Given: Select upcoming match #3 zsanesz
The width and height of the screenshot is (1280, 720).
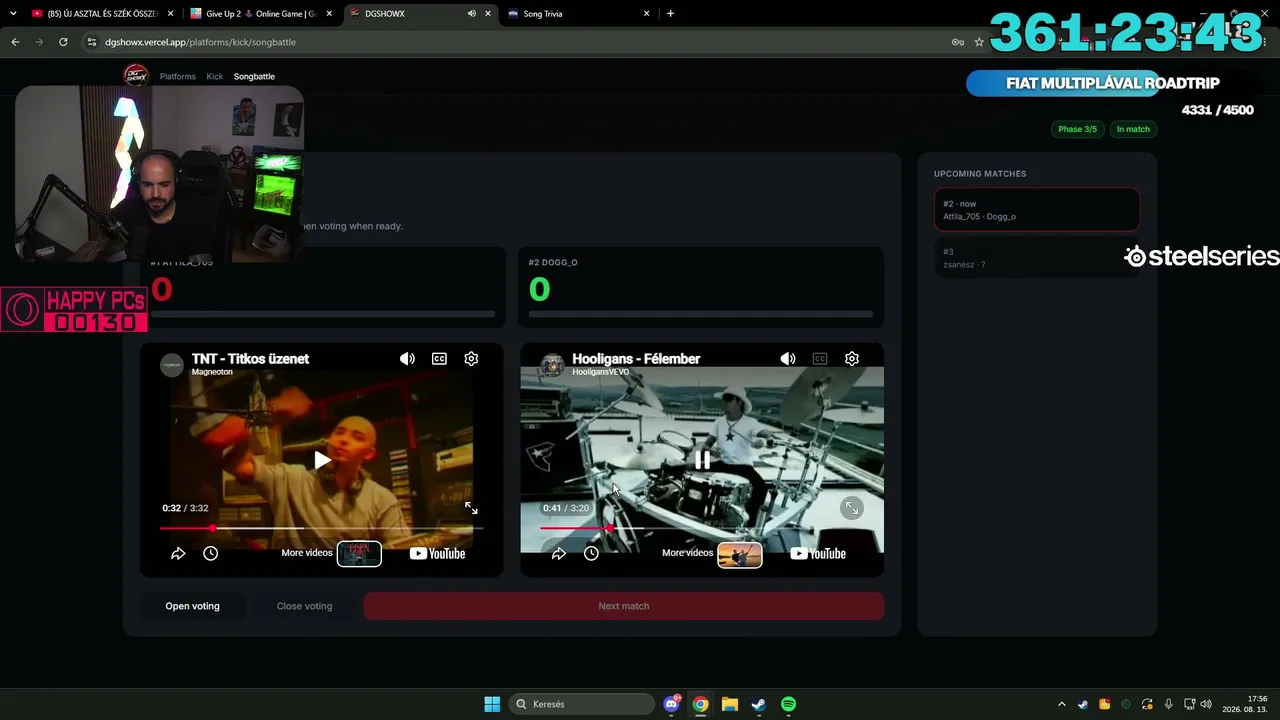Looking at the screenshot, I should click(1037, 258).
